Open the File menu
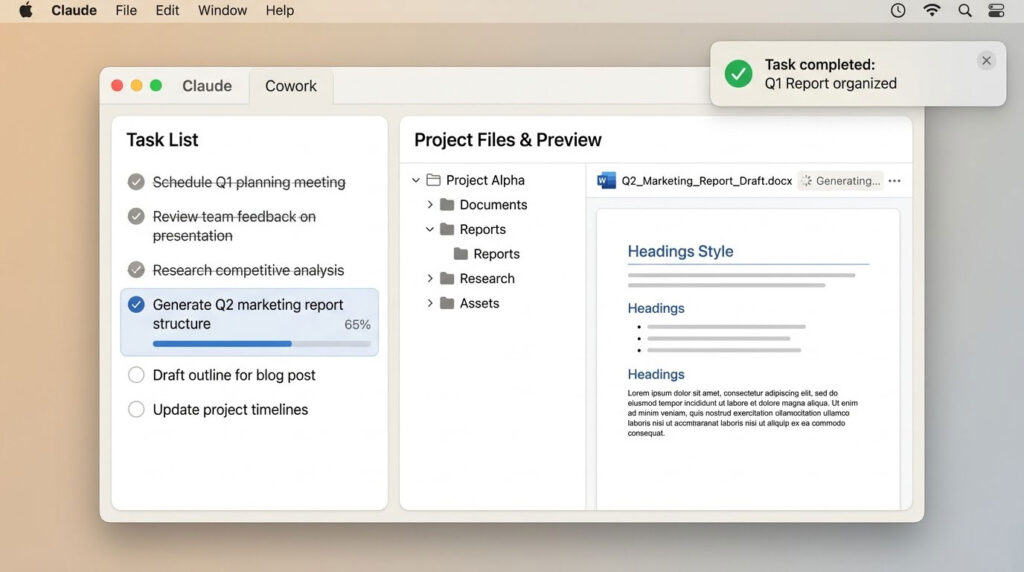Image resolution: width=1024 pixels, height=572 pixels. [126, 10]
